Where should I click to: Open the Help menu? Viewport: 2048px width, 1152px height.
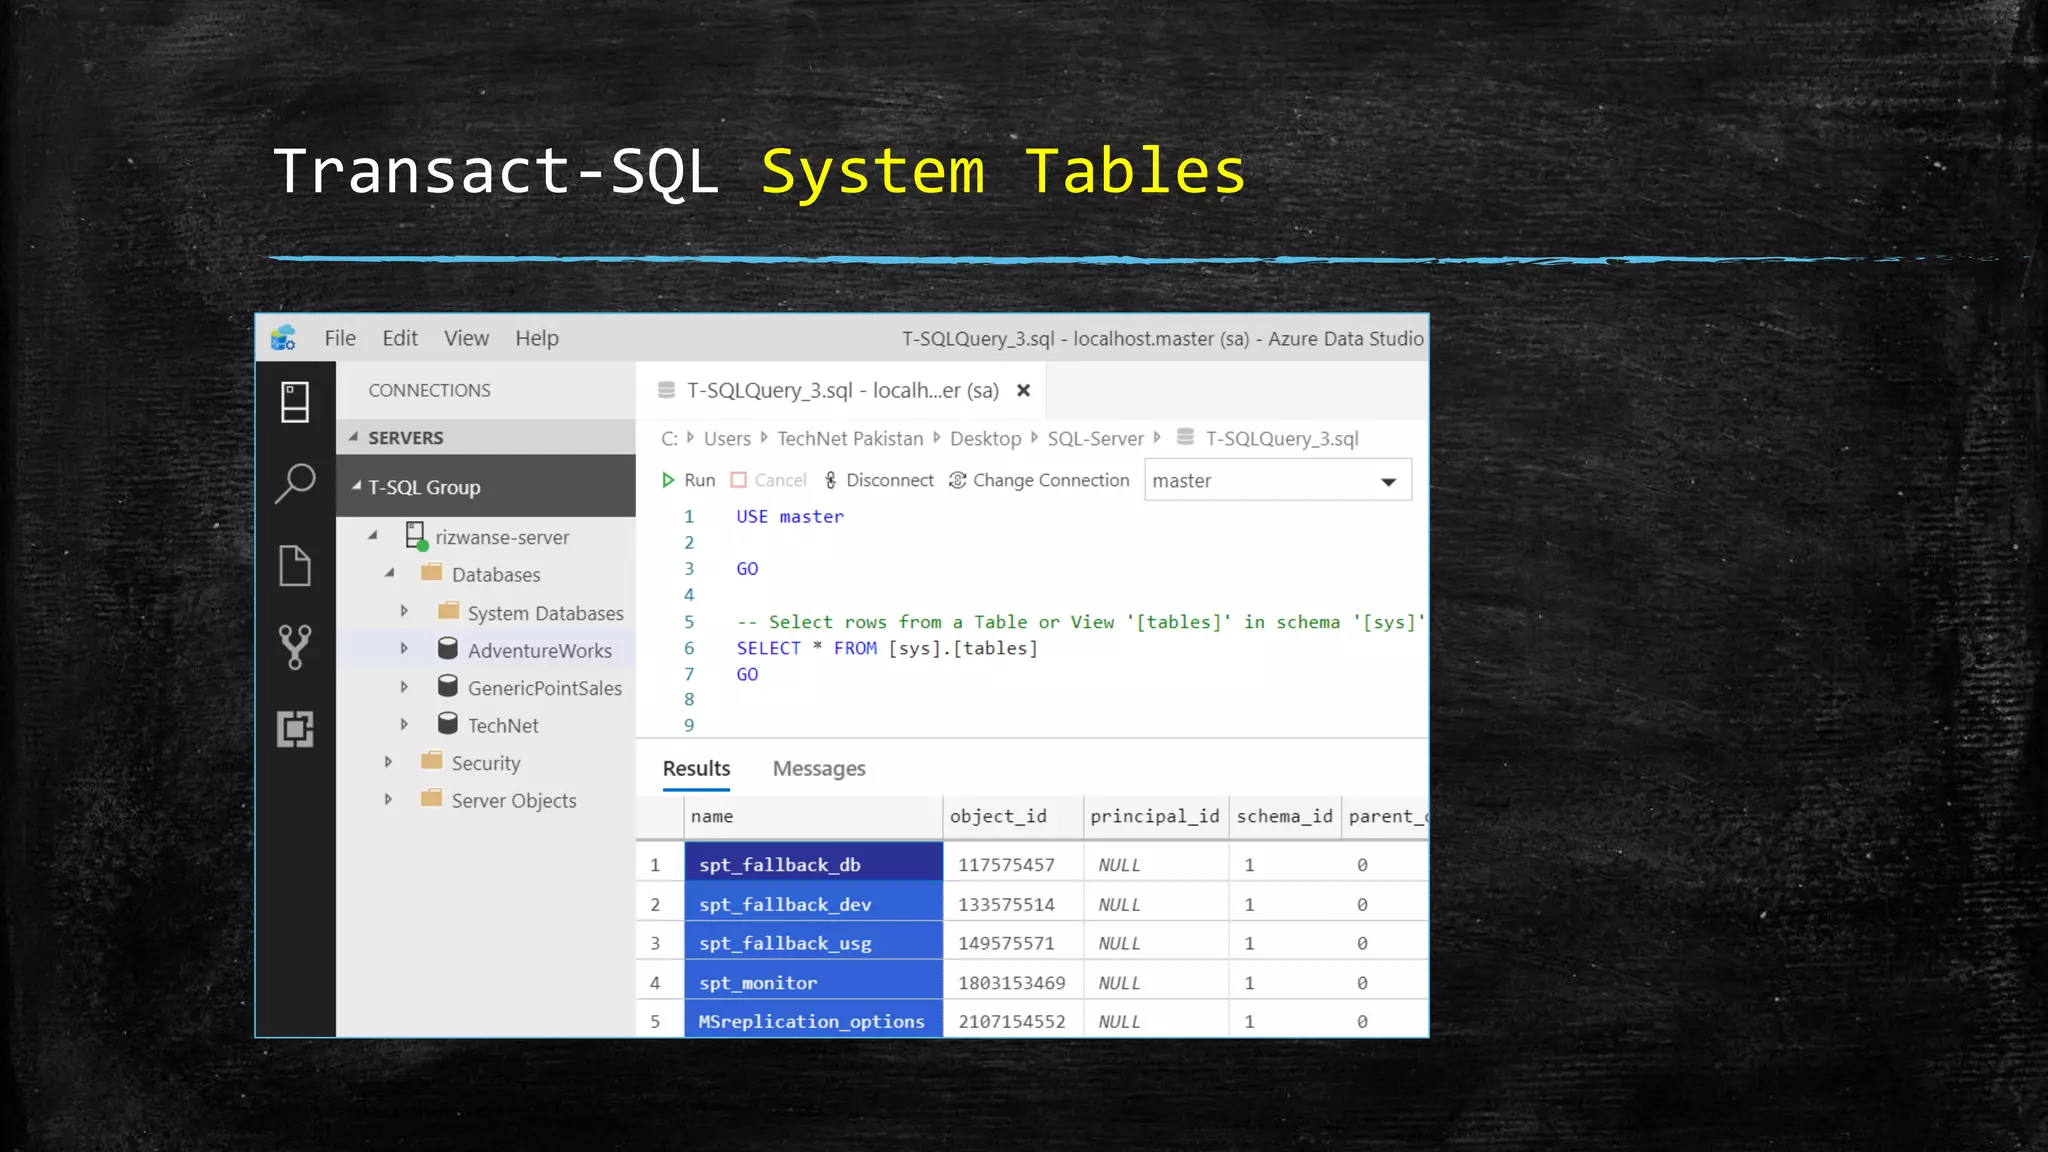pyautogui.click(x=537, y=339)
